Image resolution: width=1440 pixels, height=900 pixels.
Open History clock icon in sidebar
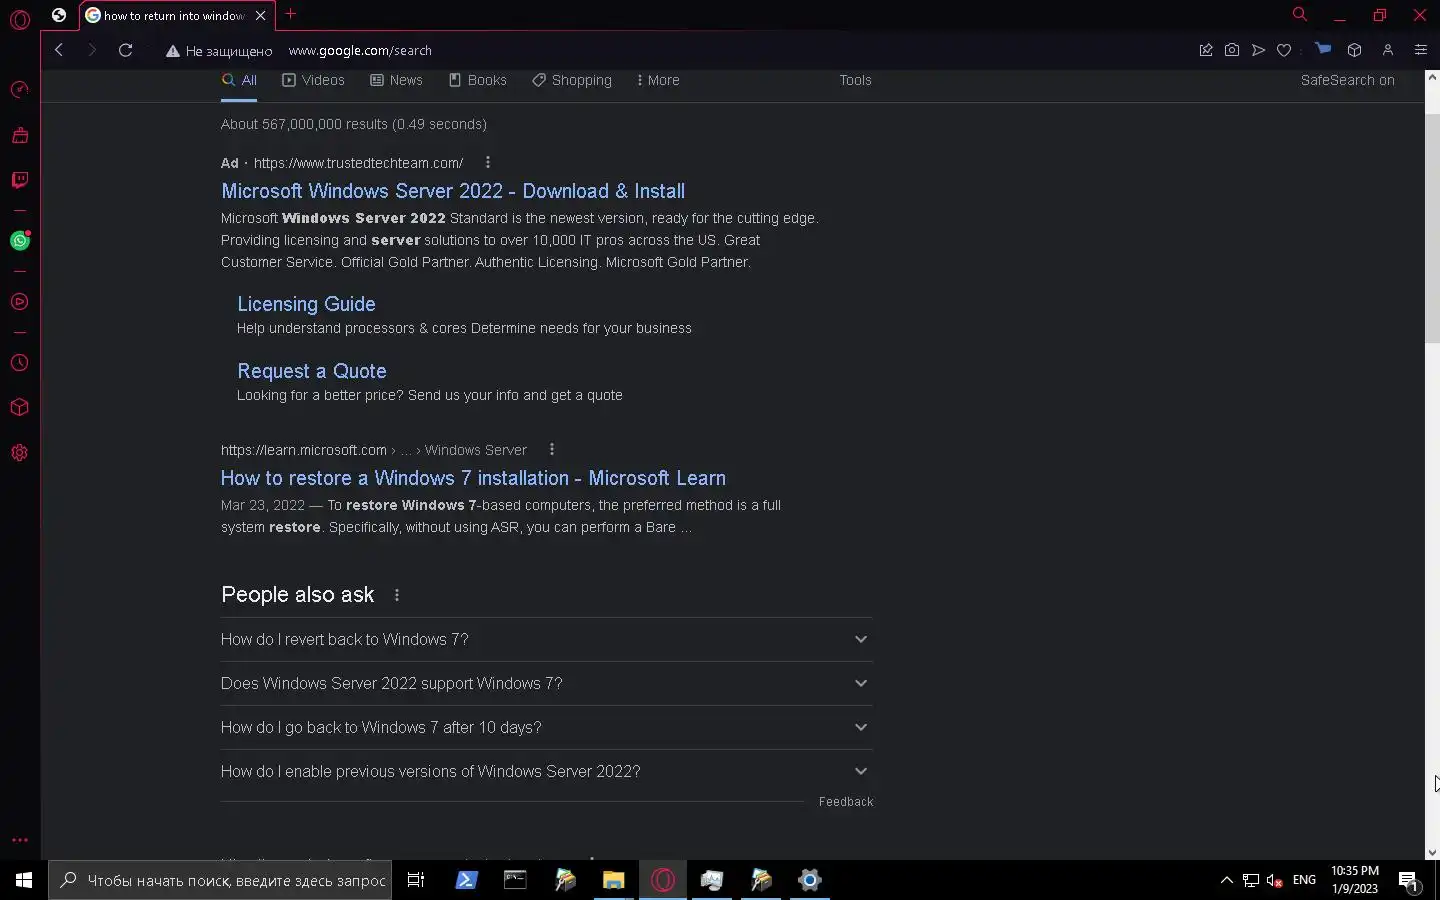coord(19,363)
